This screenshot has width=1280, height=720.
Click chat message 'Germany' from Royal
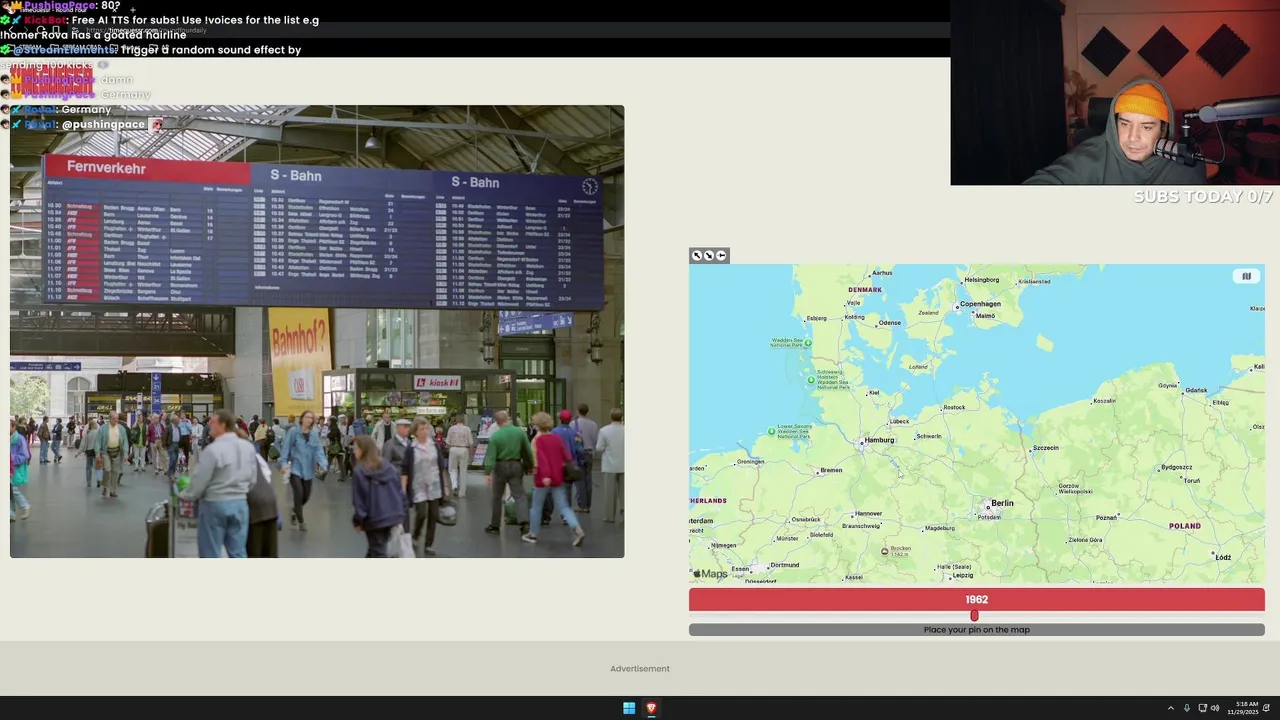[x=86, y=110]
